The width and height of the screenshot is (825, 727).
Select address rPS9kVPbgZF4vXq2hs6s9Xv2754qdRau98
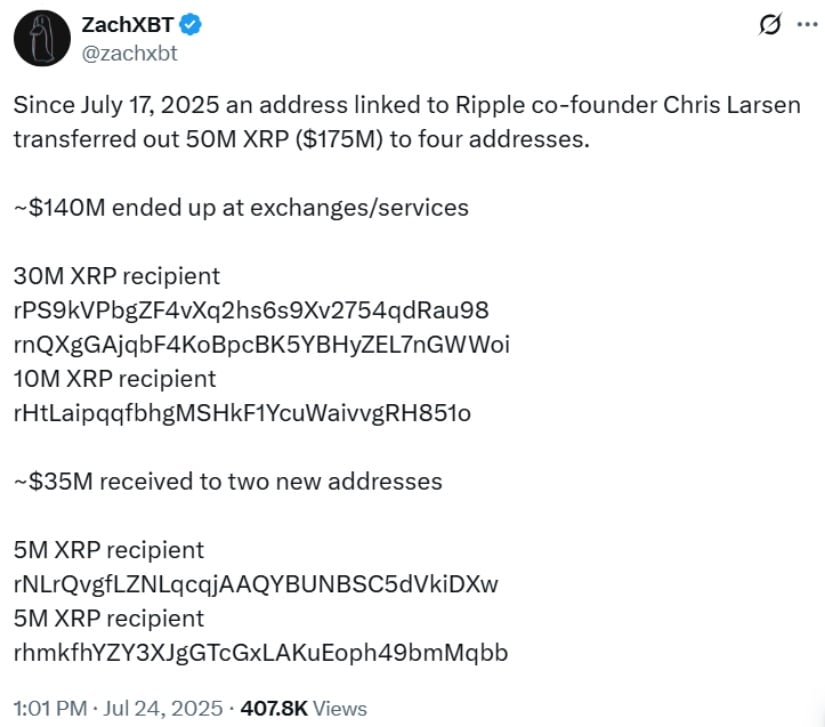pos(251,310)
